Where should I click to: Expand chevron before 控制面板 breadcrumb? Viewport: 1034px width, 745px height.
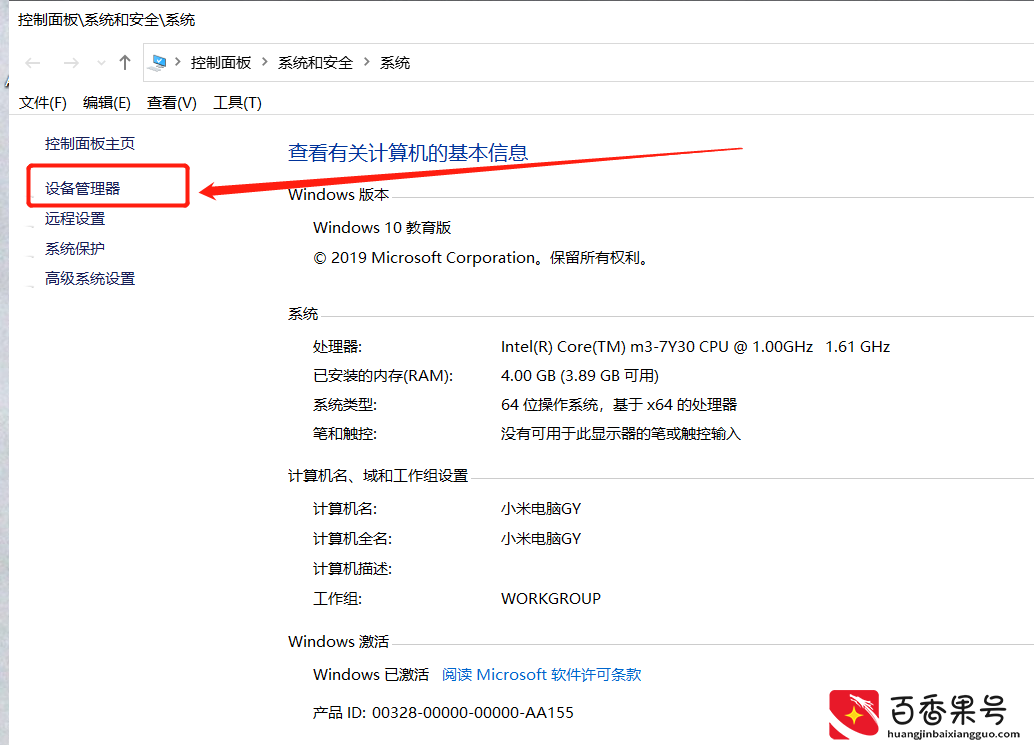[178, 62]
